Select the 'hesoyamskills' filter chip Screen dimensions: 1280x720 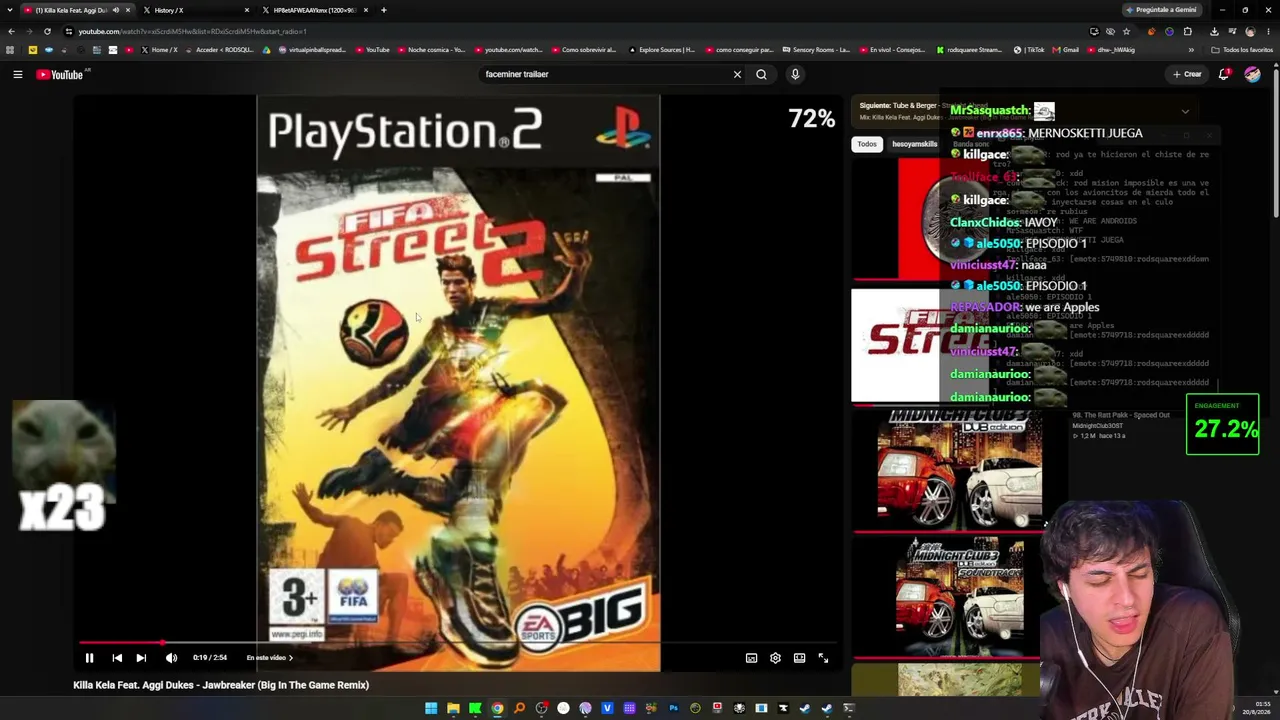pyautogui.click(x=914, y=144)
